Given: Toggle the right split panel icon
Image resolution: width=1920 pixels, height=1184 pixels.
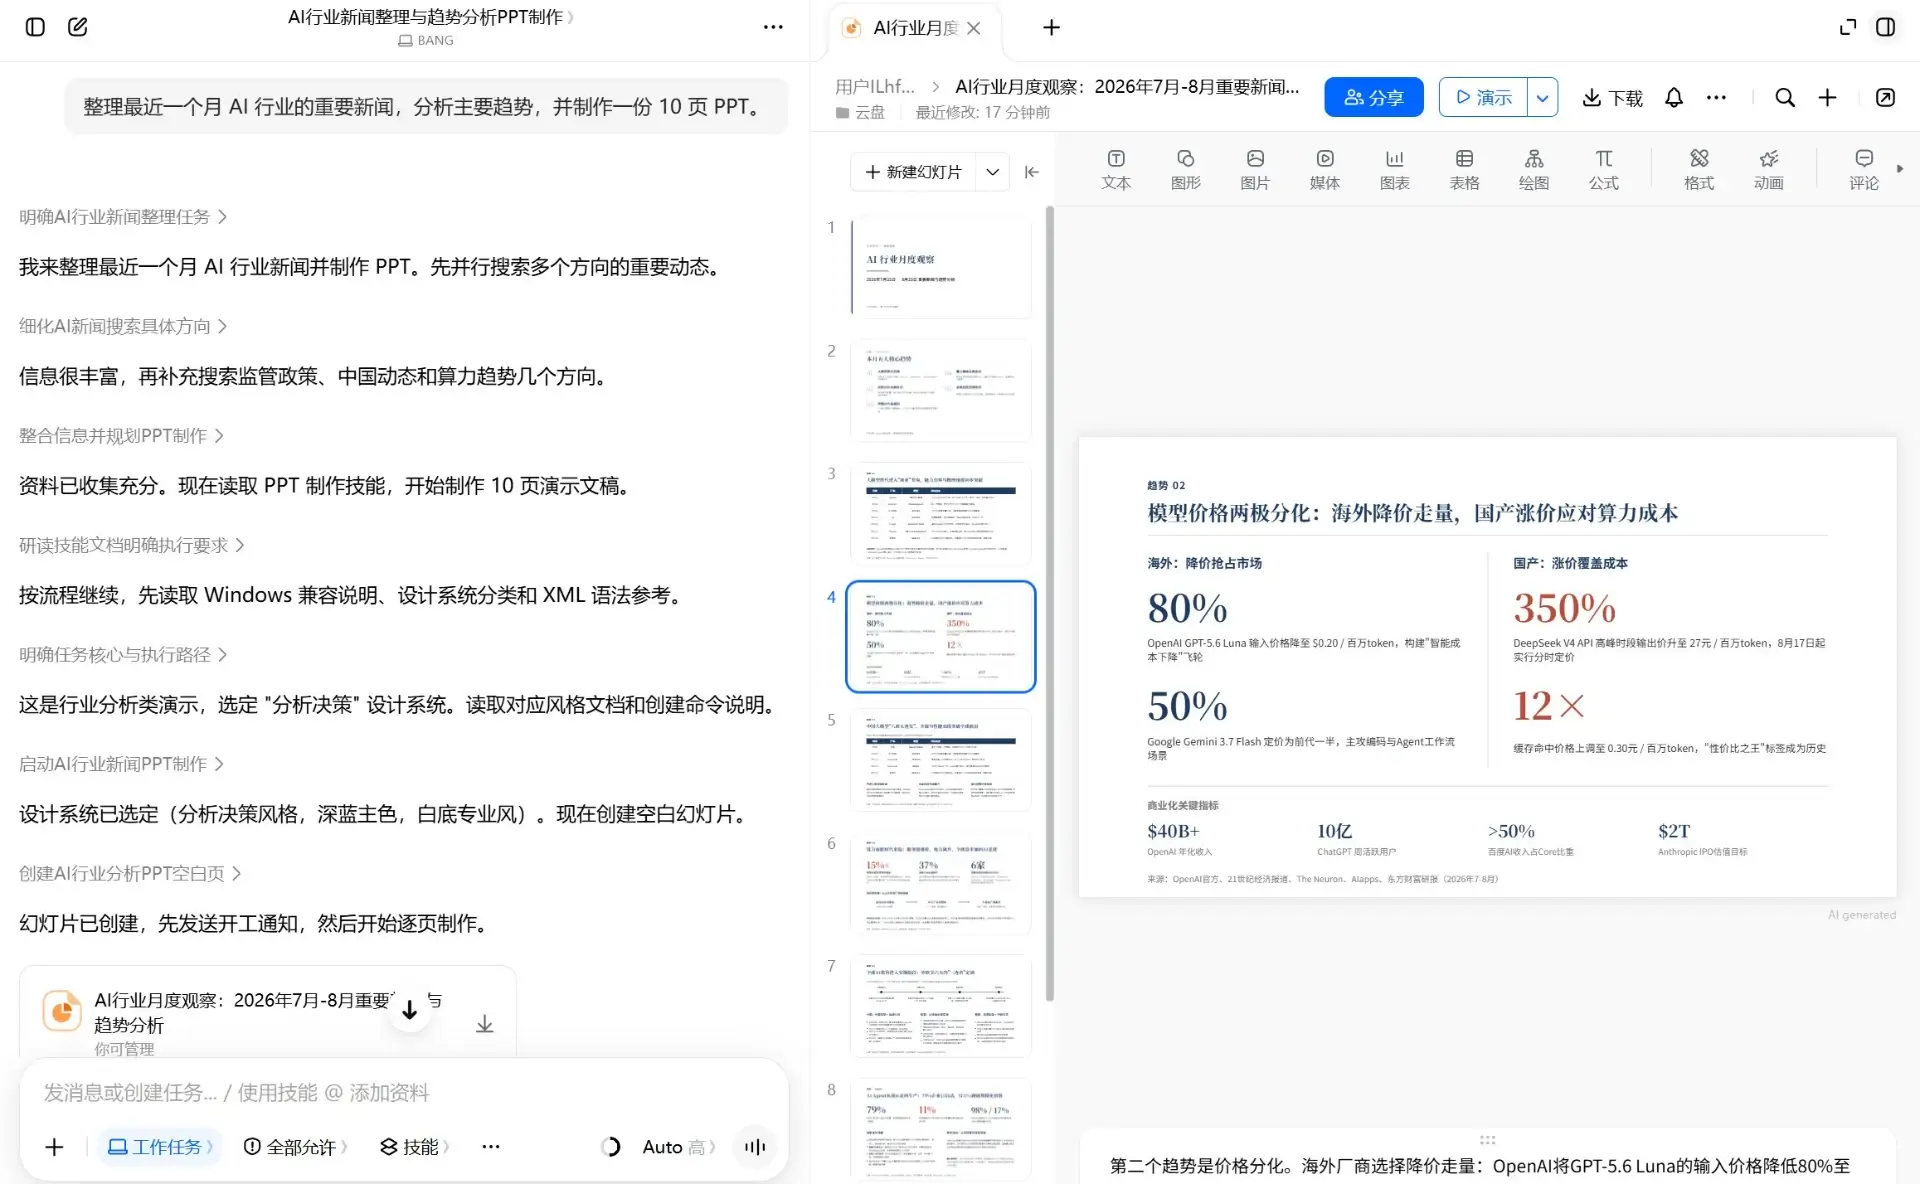Looking at the screenshot, I should (1886, 27).
